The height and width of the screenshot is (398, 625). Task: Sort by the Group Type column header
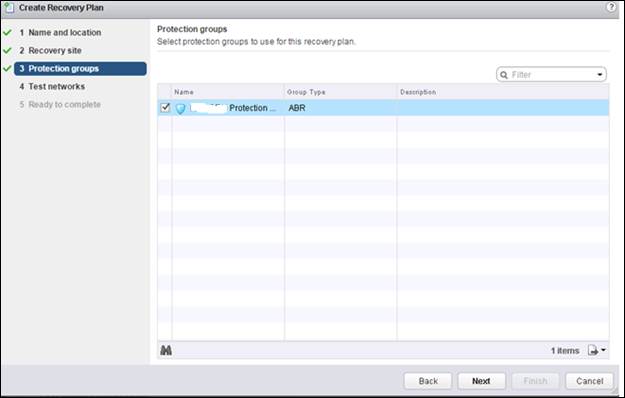click(x=341, y=92)
